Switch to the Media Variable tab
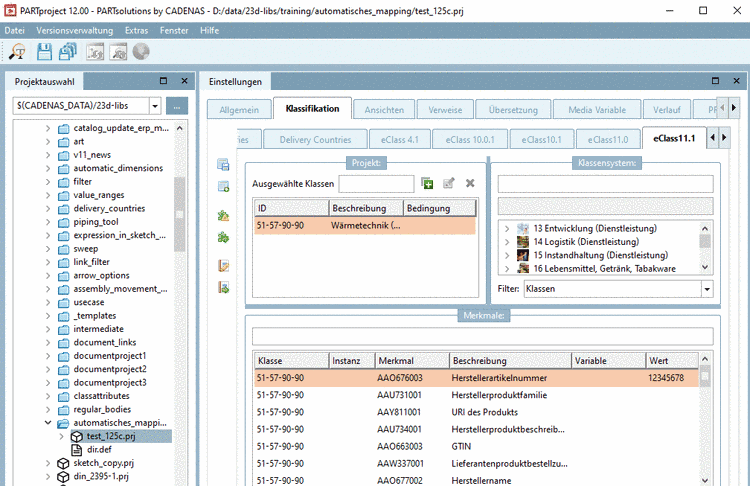Image resolution: width=750 pixels, height=486 pixels. [x=597, y=110]
